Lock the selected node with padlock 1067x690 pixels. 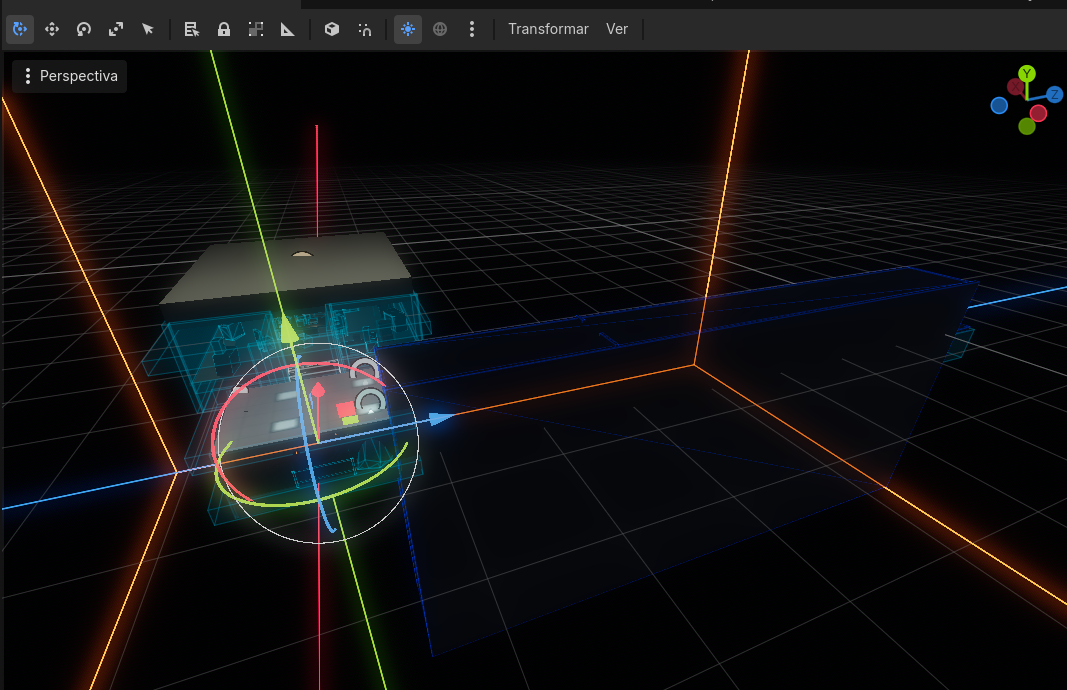click(x=224, y=29)
